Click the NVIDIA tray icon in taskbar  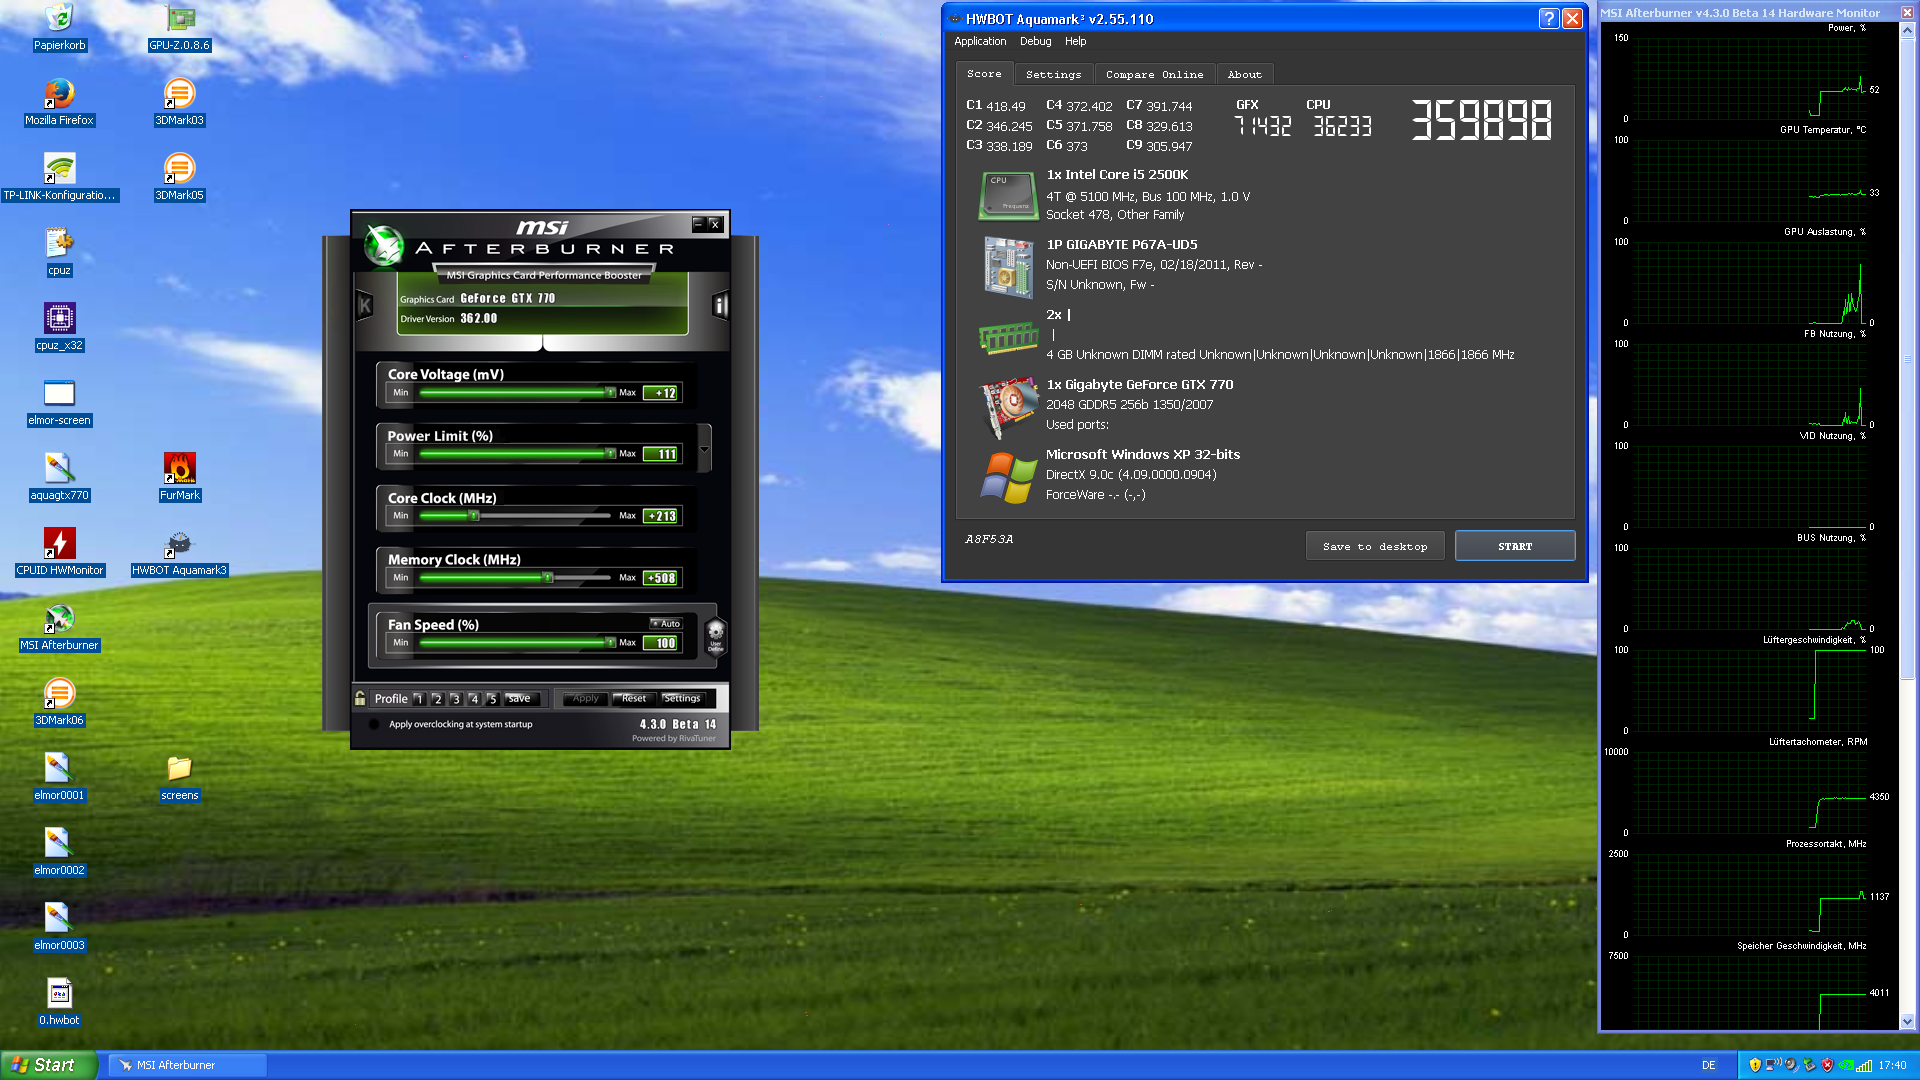pos(1845,1065)
